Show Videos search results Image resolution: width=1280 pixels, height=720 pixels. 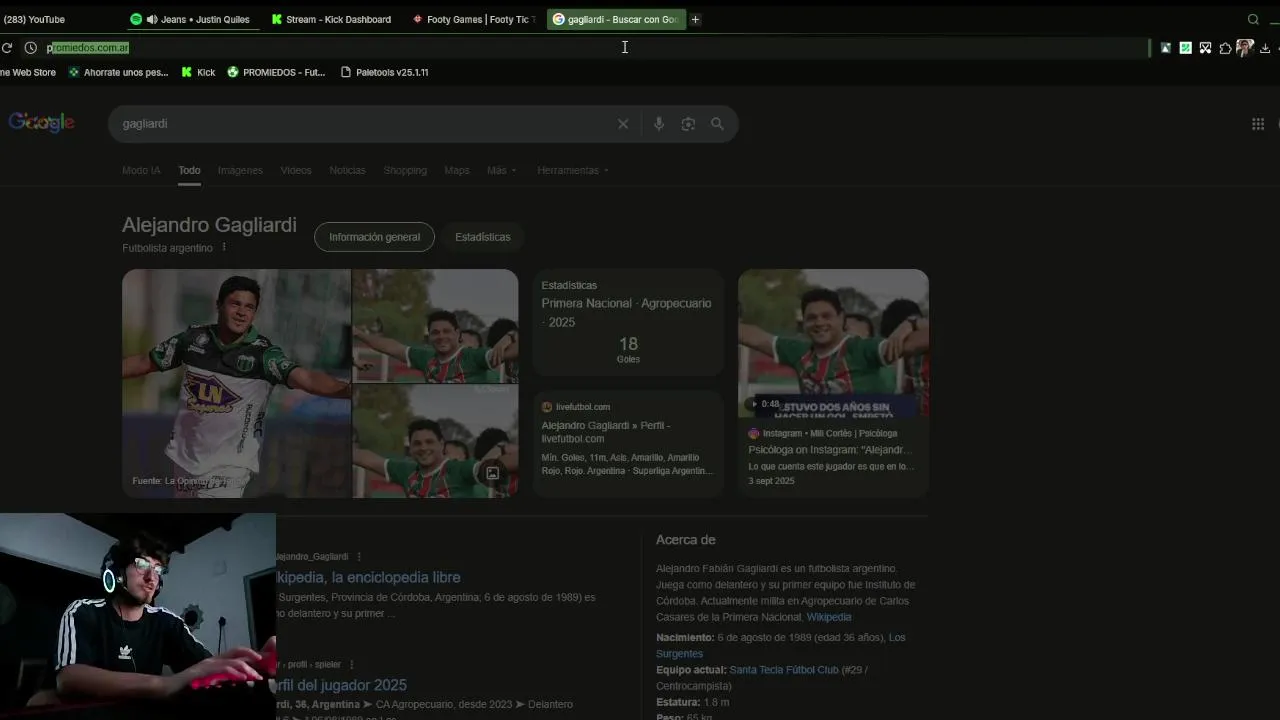tap(296, 170)
